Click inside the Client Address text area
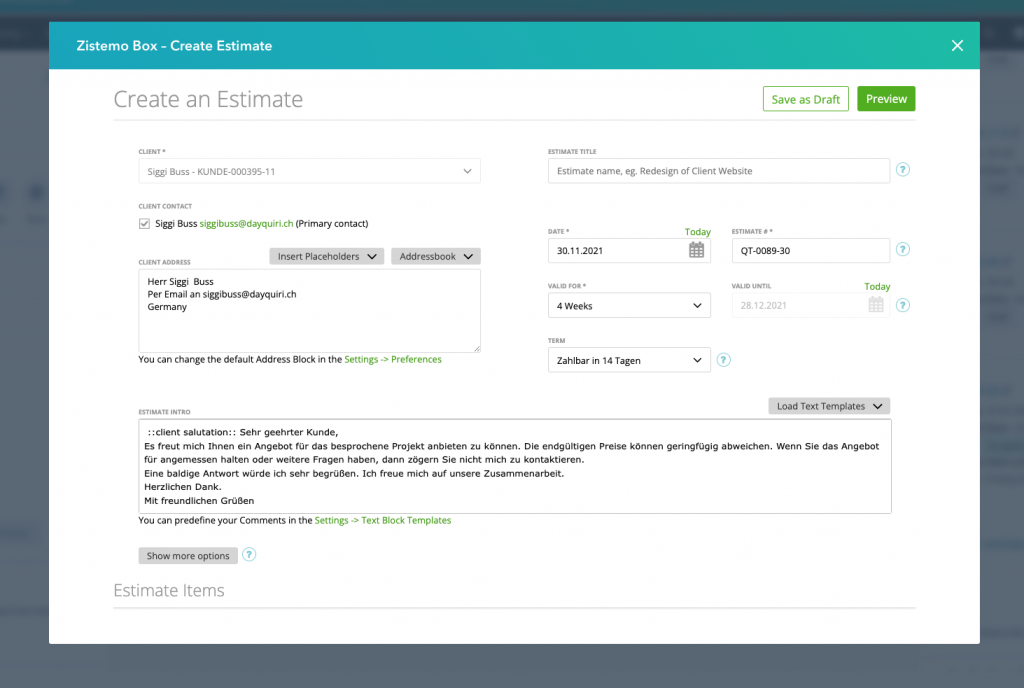Screen dimensions: 1024x688 (309, 311)
